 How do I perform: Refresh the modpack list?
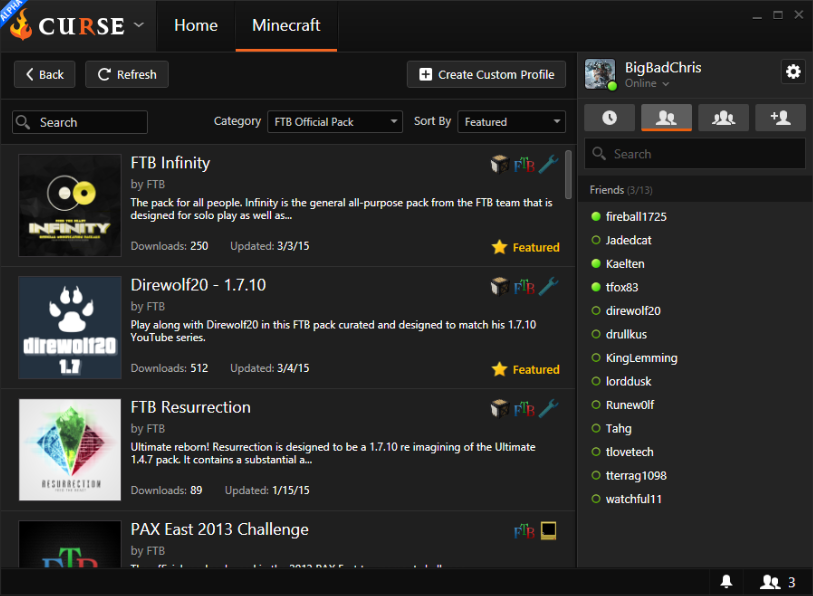click(127, 74)
